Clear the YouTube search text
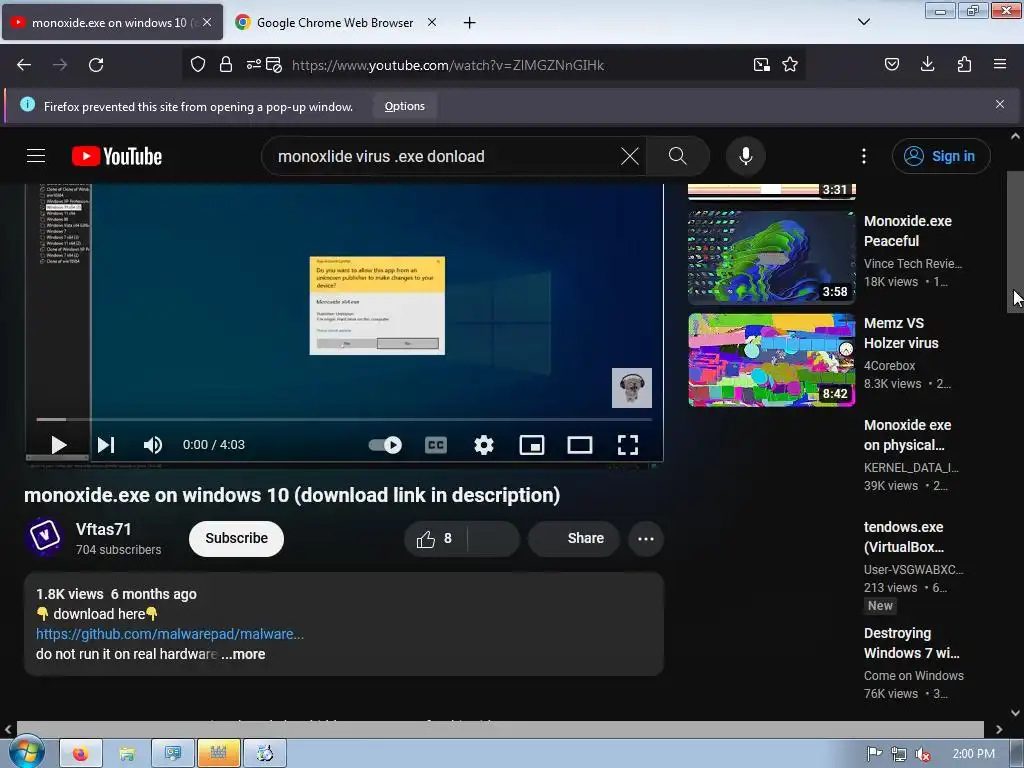 630,156
